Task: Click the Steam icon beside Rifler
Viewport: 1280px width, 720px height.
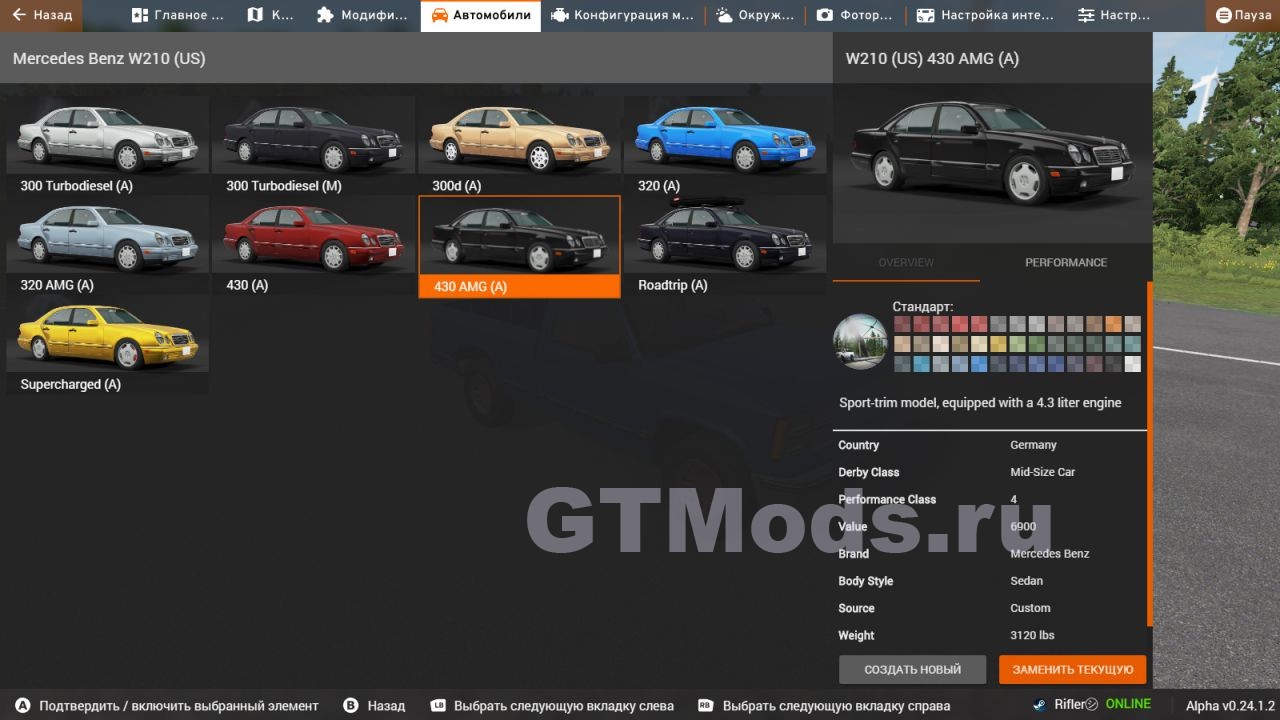Action: point(1040,704)
